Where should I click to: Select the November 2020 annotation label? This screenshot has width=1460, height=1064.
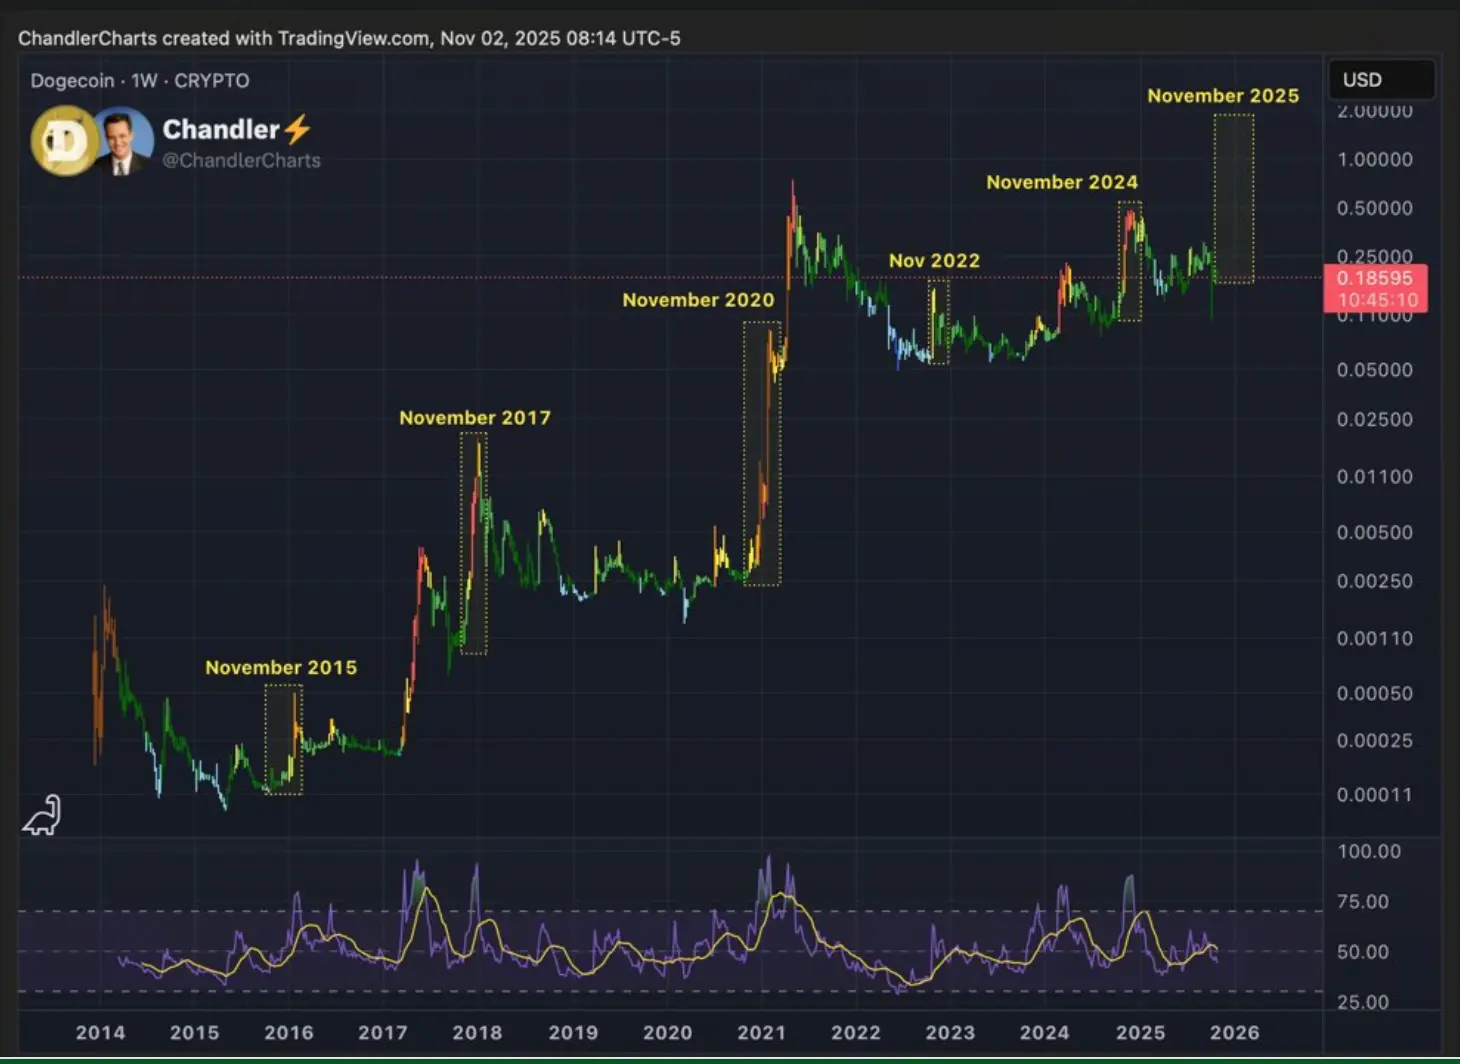click(698, 299)
